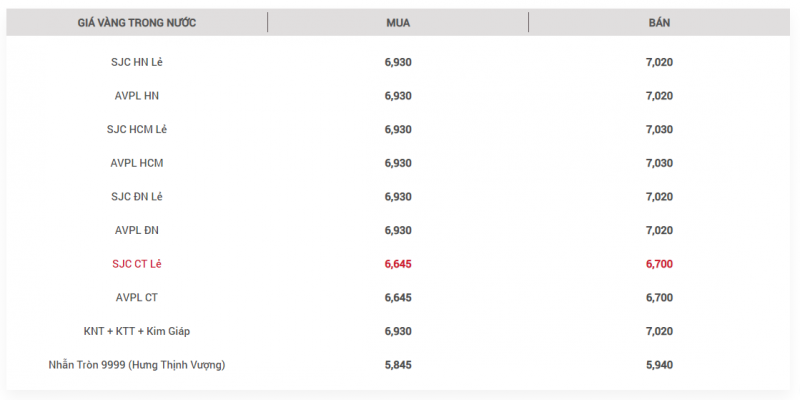800x400 pixels.
Task: Open the SJC HN Lẻ row label
Action: point(136,62)
